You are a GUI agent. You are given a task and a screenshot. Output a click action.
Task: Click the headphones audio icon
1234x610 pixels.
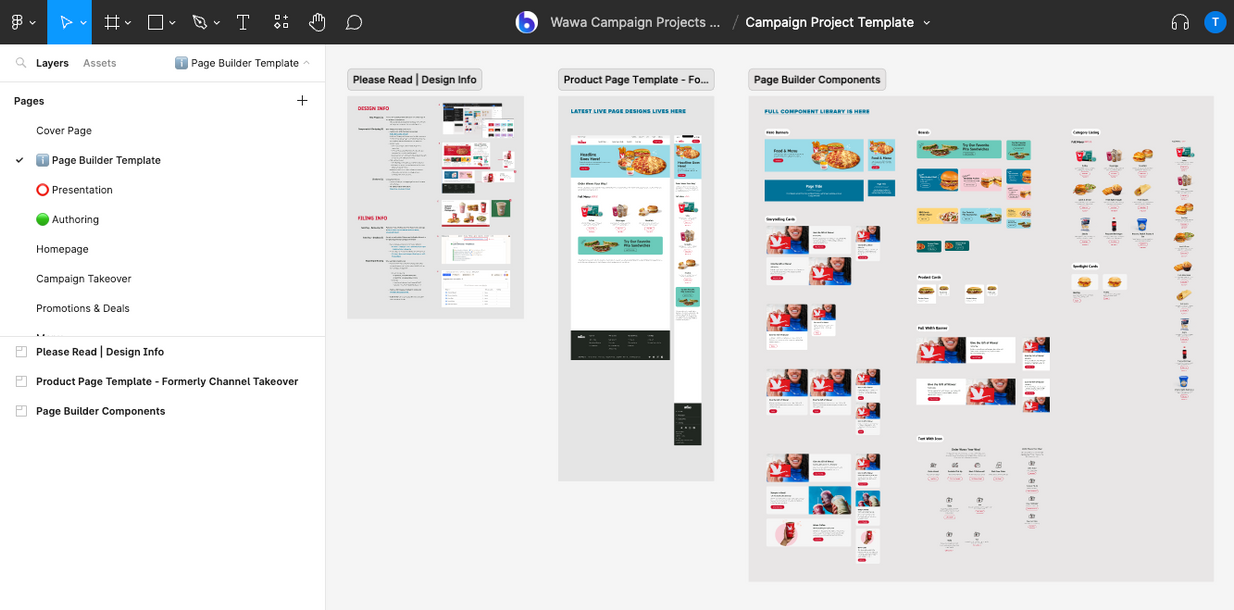tap(1180, 22)
